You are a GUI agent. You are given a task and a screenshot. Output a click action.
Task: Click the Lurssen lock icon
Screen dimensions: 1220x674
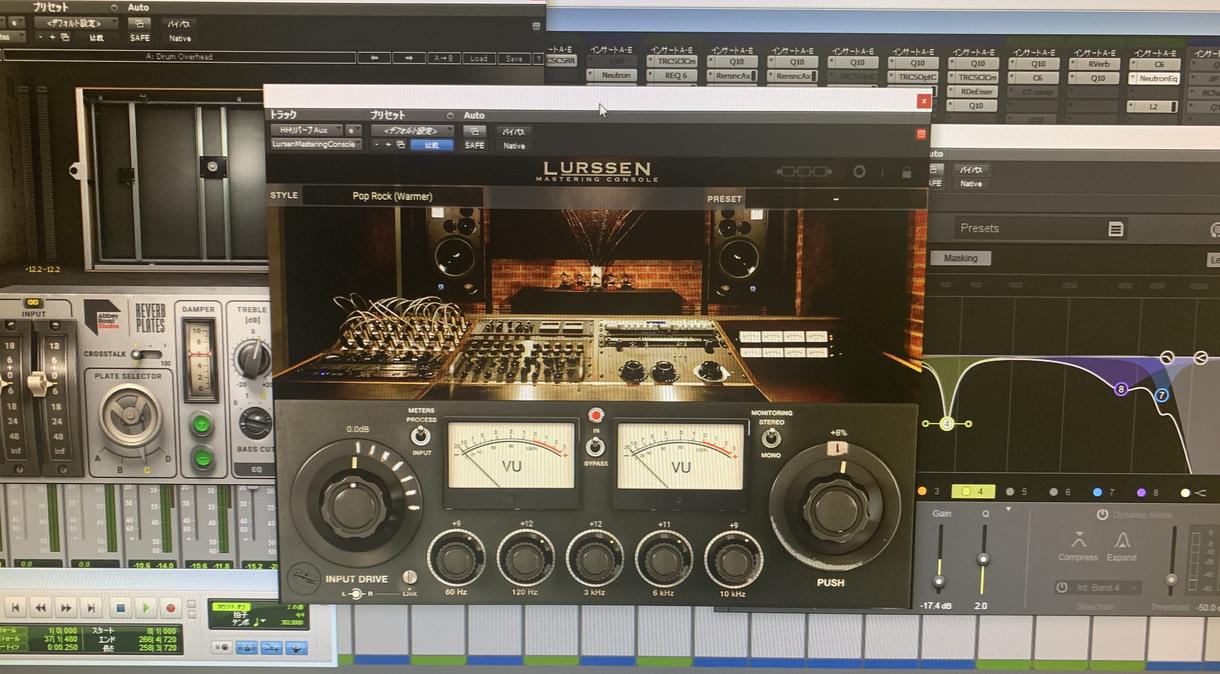click(x=906, y=172)
